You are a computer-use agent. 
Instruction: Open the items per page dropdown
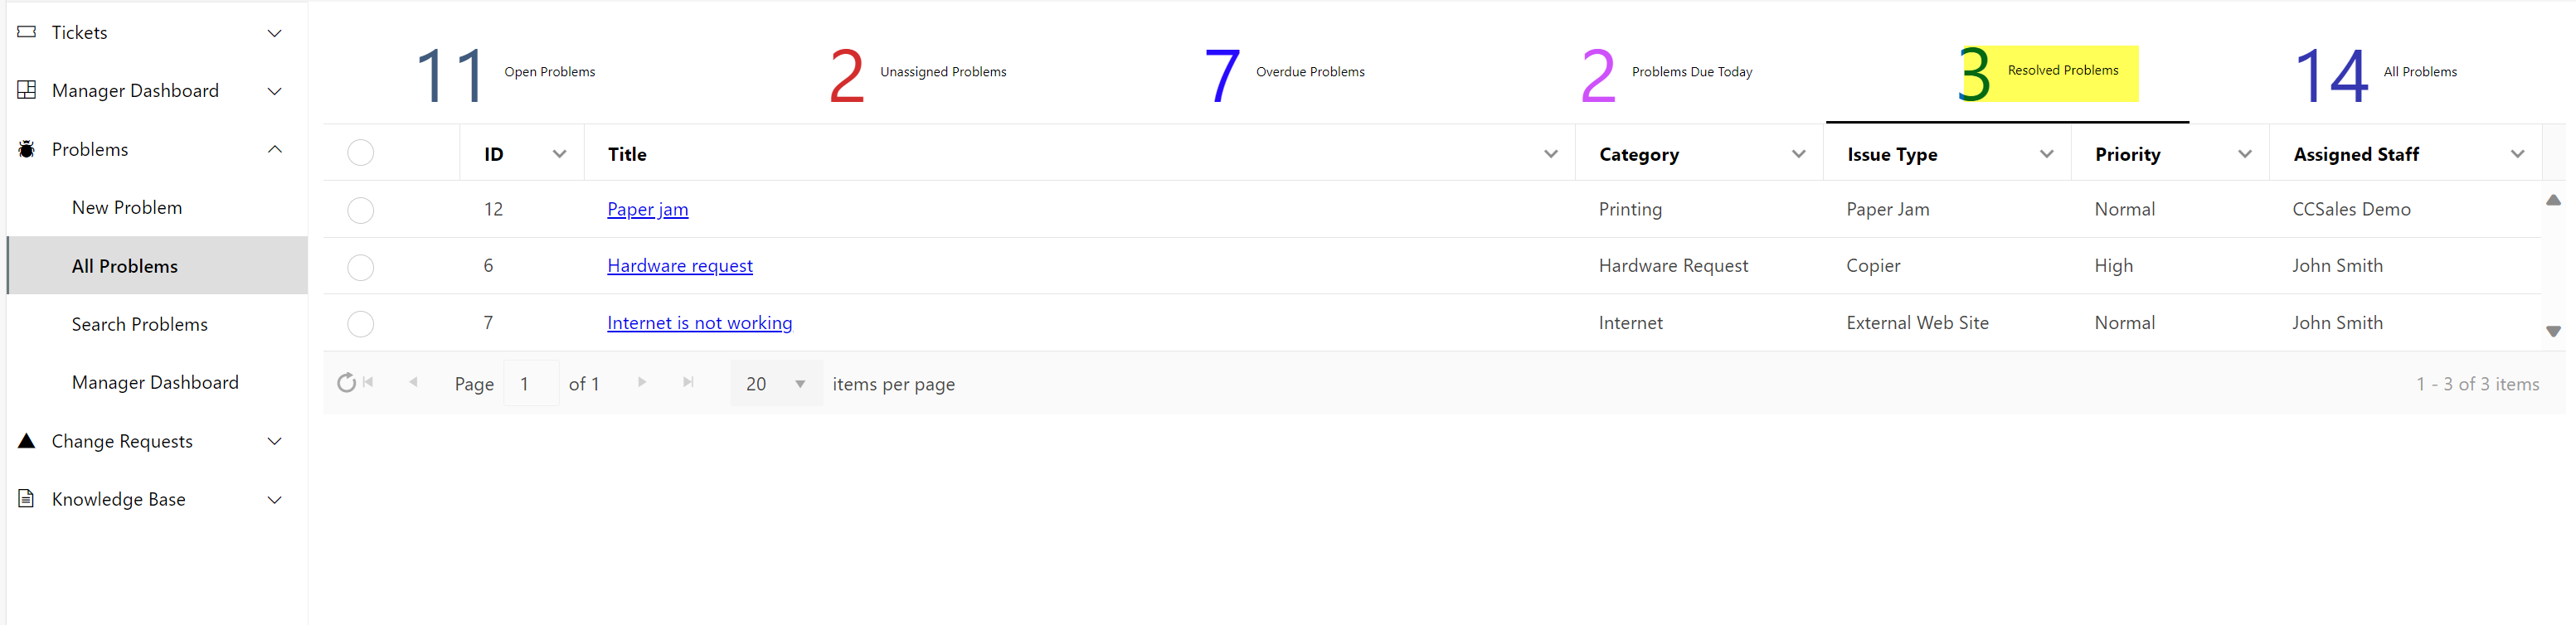click(x=799, y=384)
